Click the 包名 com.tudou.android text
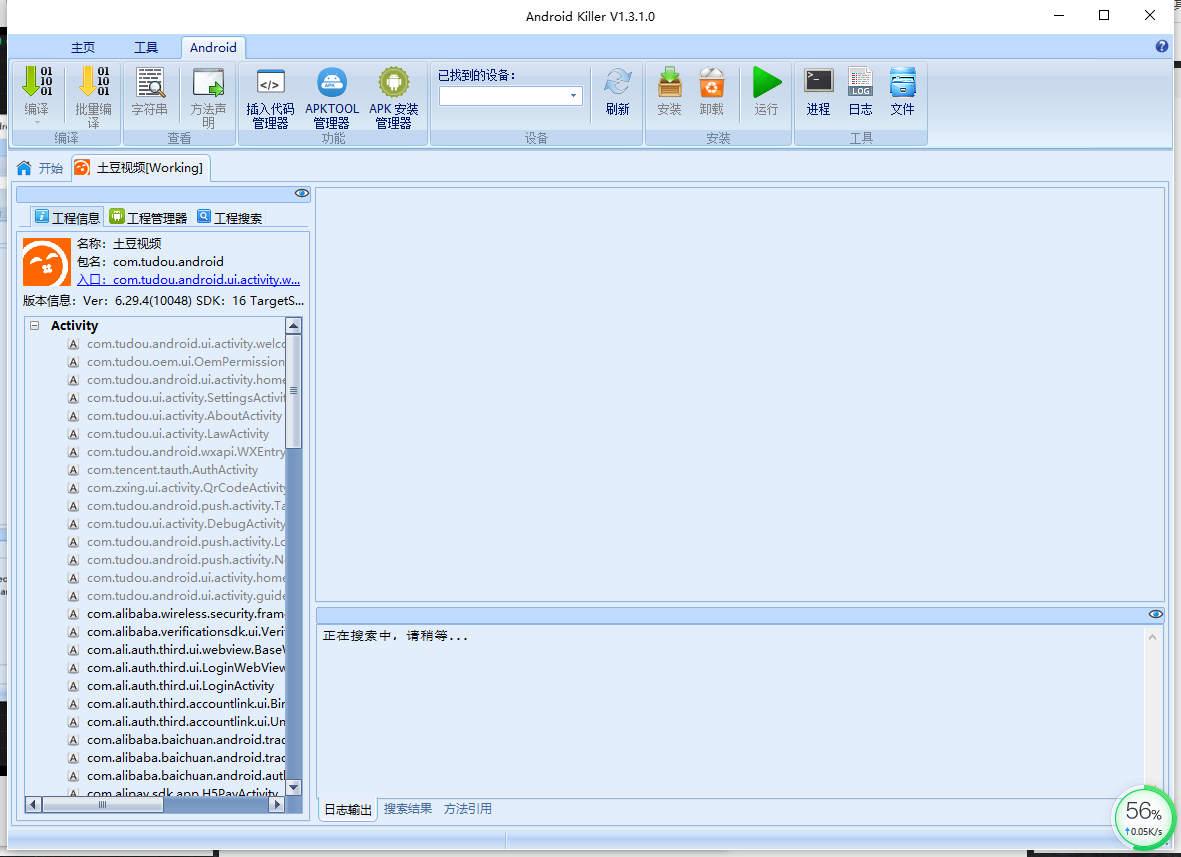 coord(151,261)
